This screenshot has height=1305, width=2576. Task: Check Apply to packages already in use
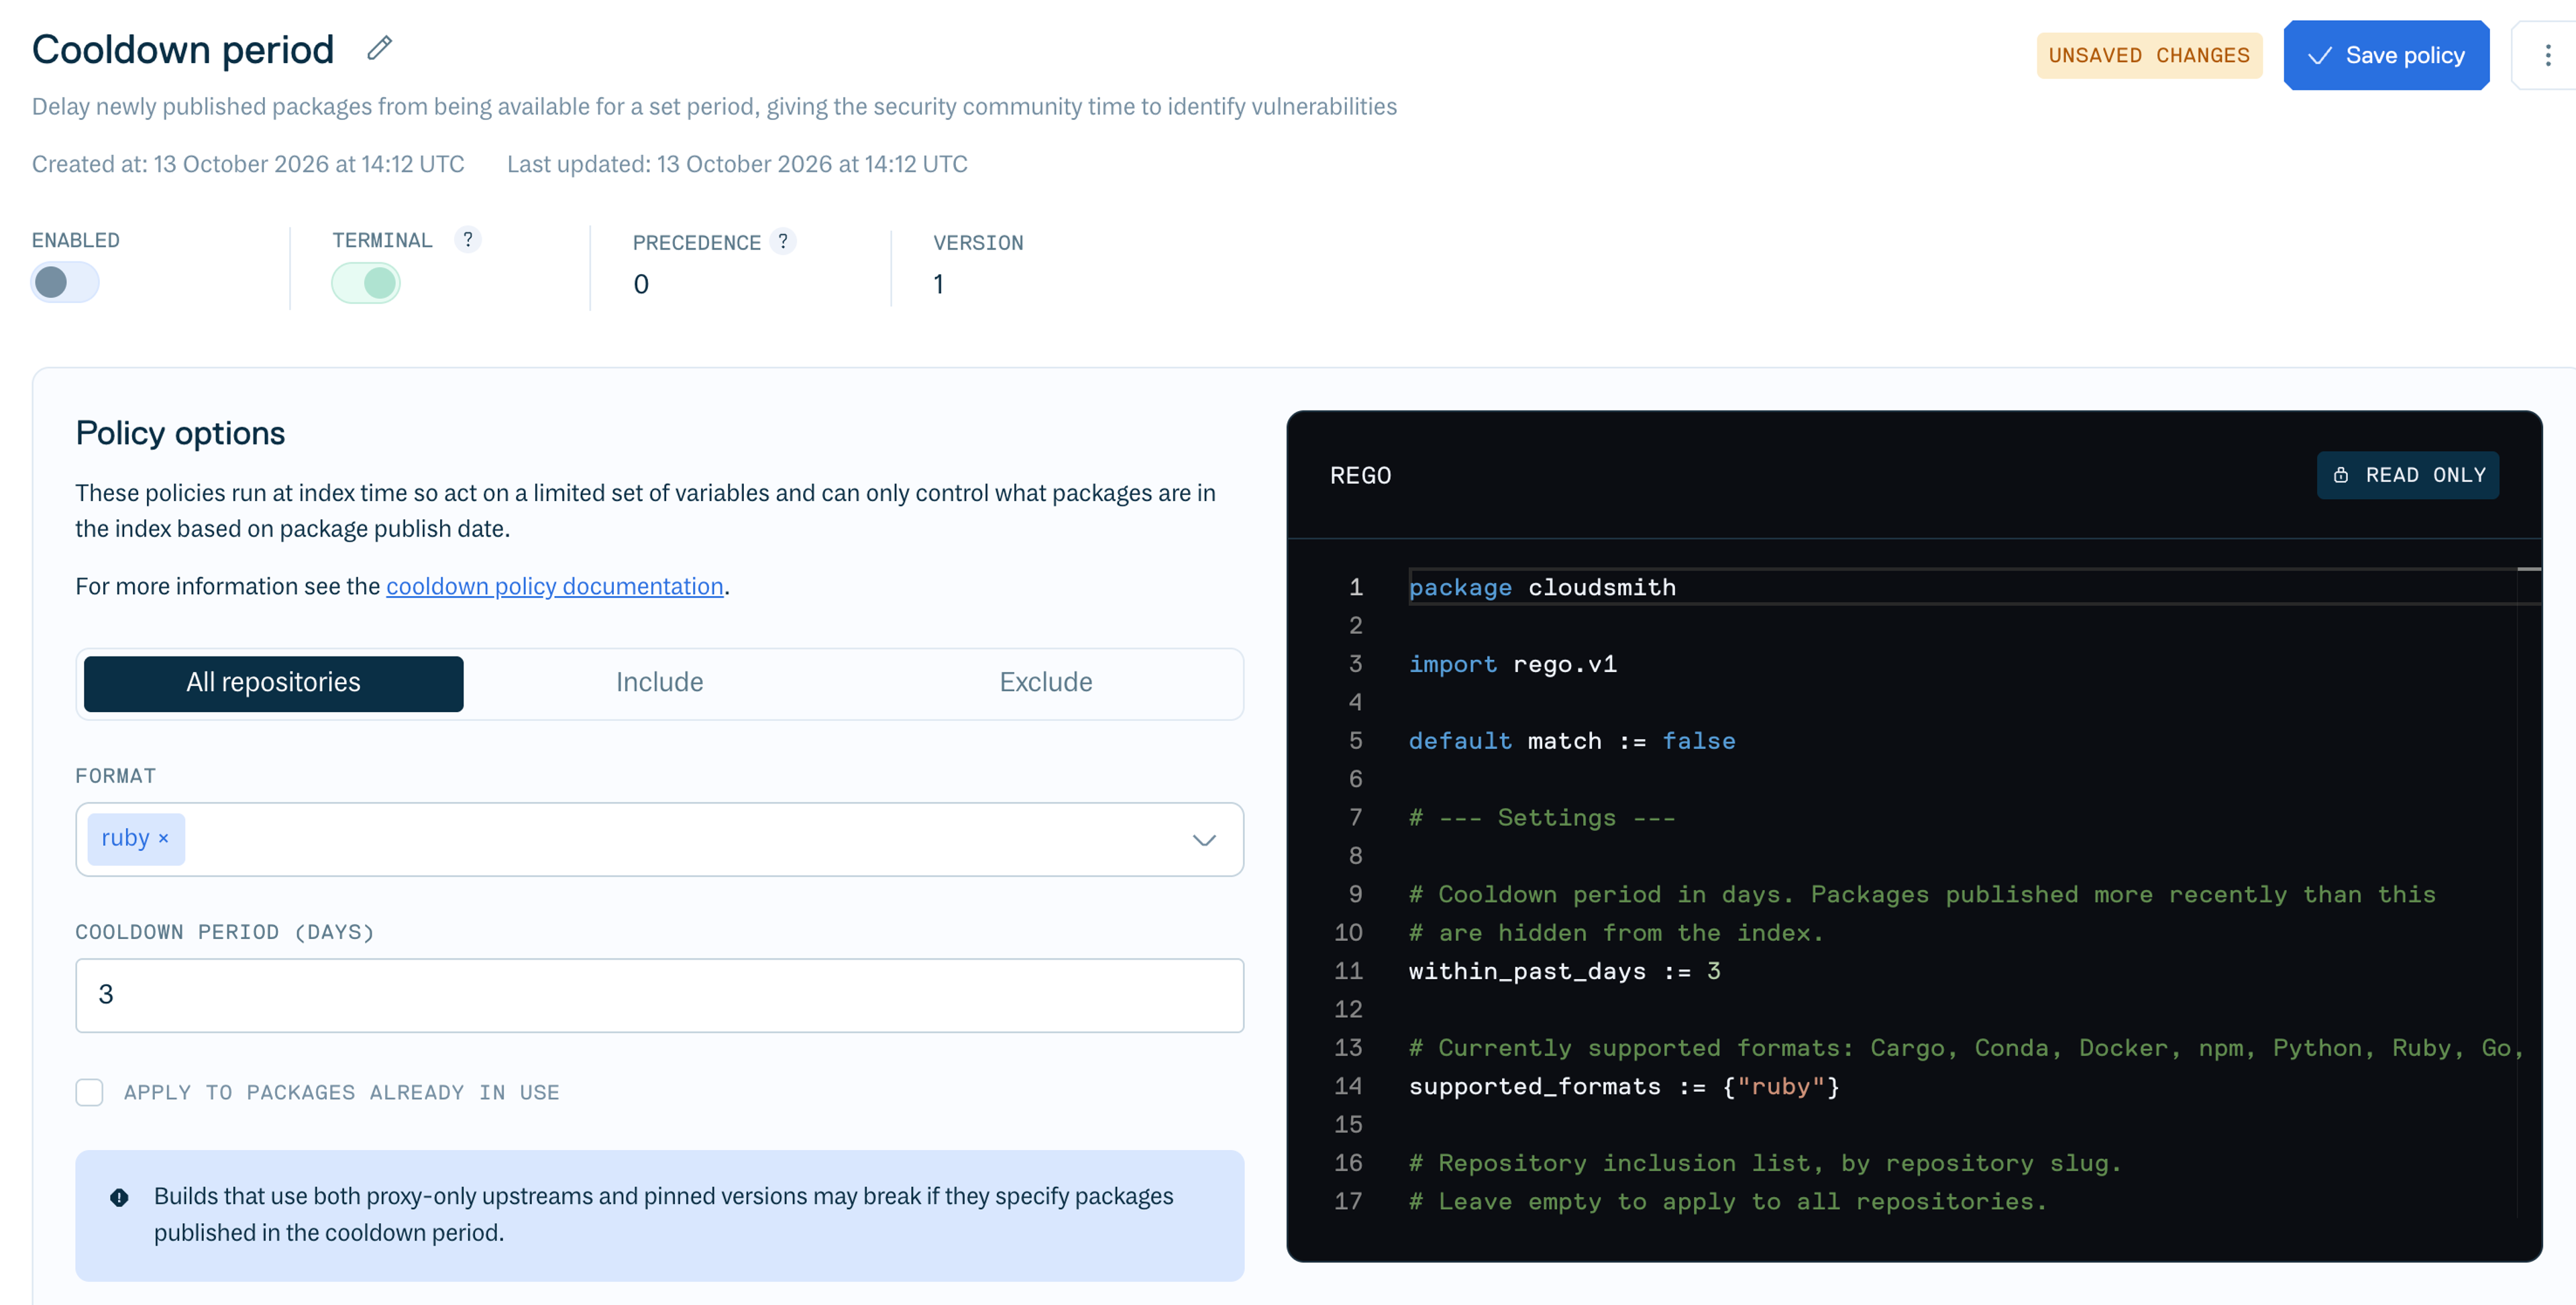[x=90, y=1092]
